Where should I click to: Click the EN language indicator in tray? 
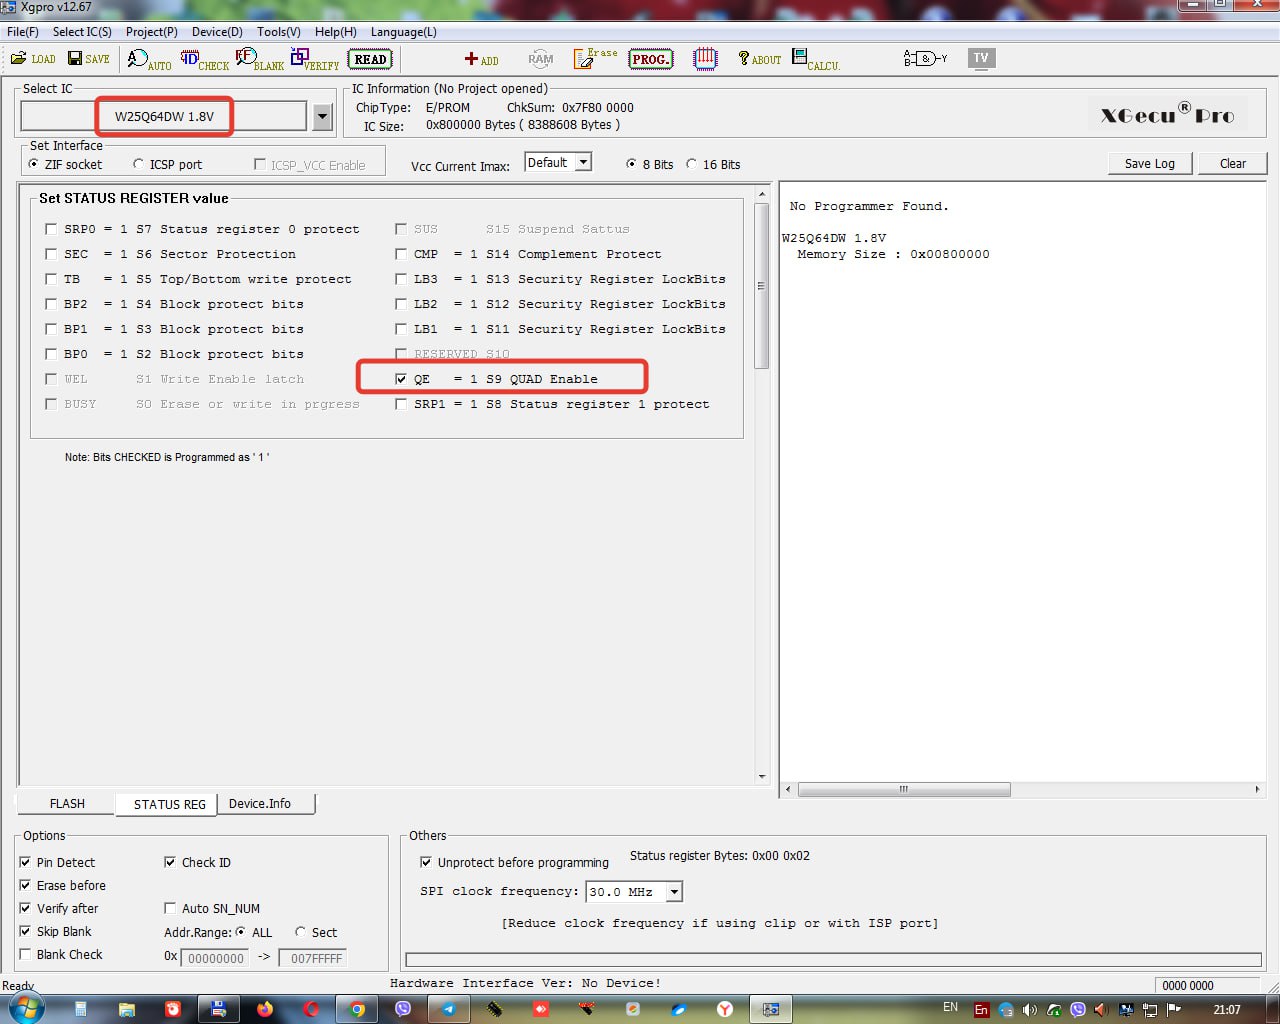click(x=950, y=1007)
